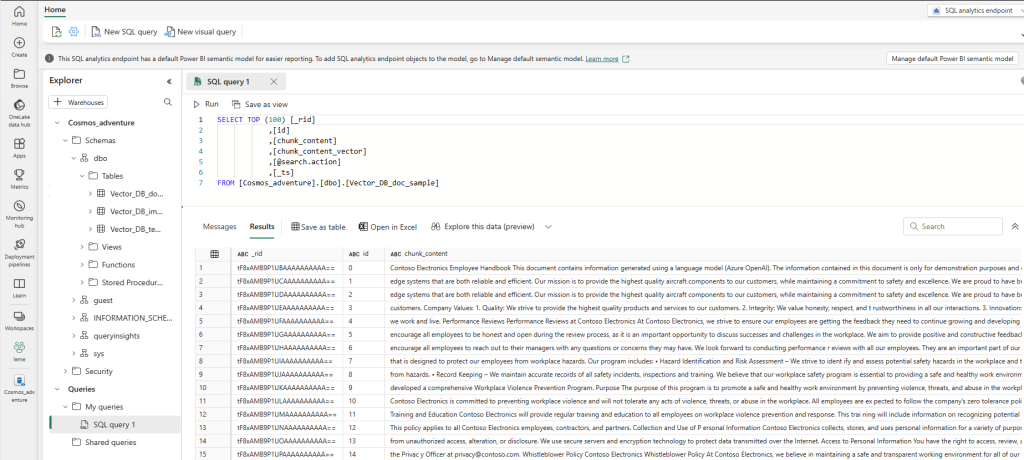The image size is (1024, 460).
Task: Run the SQL query
Action: pos(206,104)
